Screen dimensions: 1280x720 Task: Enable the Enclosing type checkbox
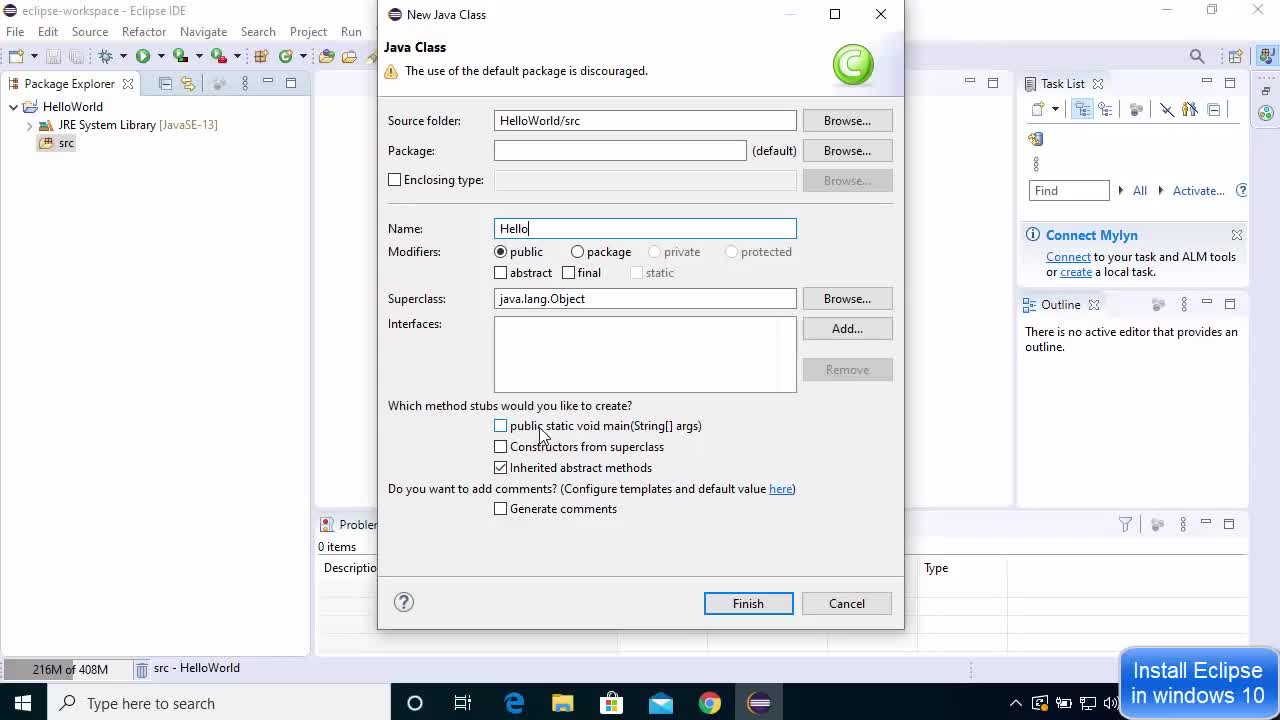[x=394, y=180]
